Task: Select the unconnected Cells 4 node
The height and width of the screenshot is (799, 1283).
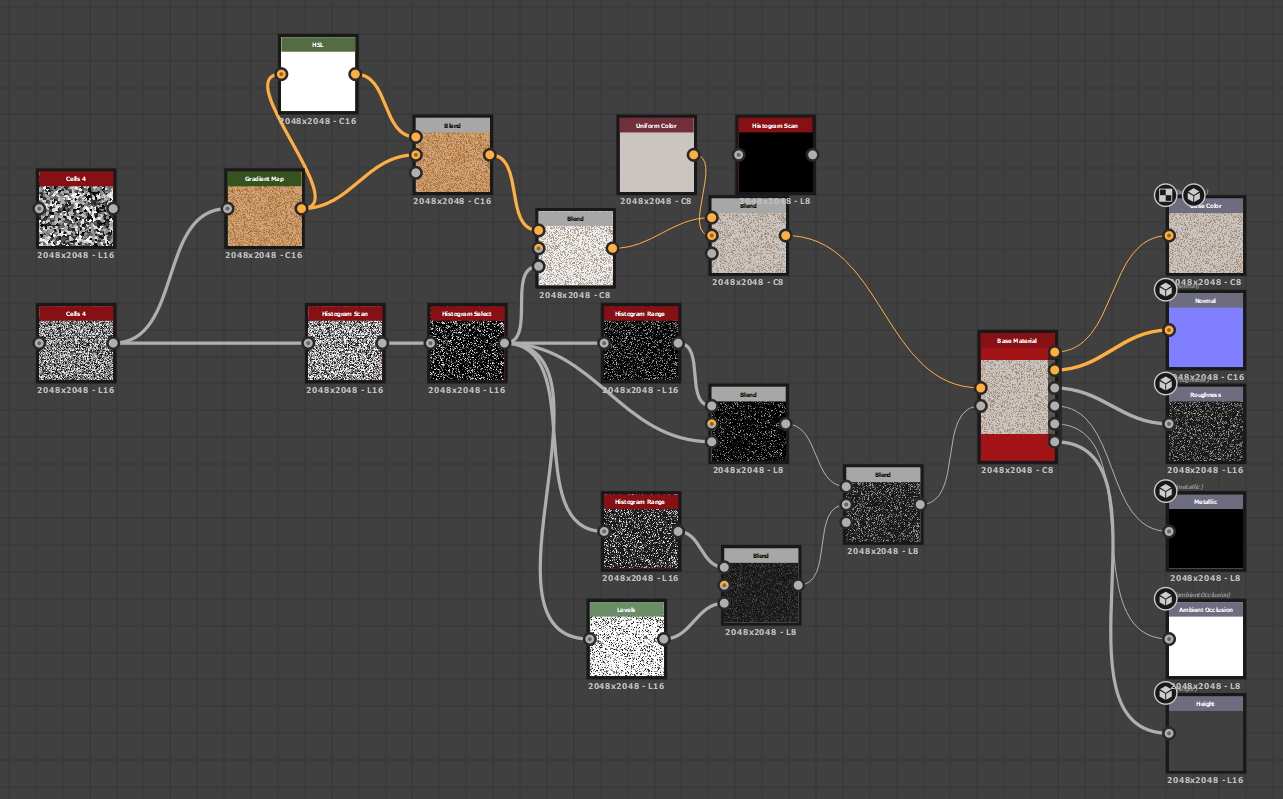Action: coord(76,209)
